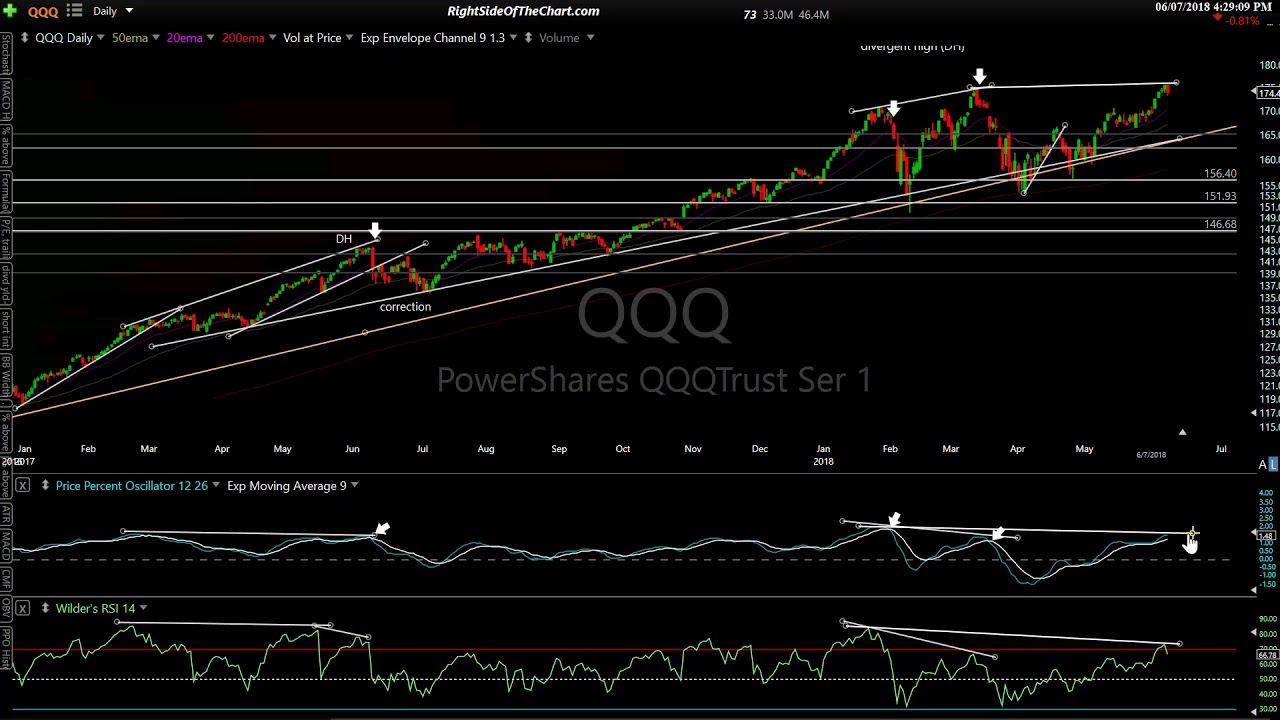Click the -0.81% change value
Screen dimensions: 1280x720
(1242, 21)
